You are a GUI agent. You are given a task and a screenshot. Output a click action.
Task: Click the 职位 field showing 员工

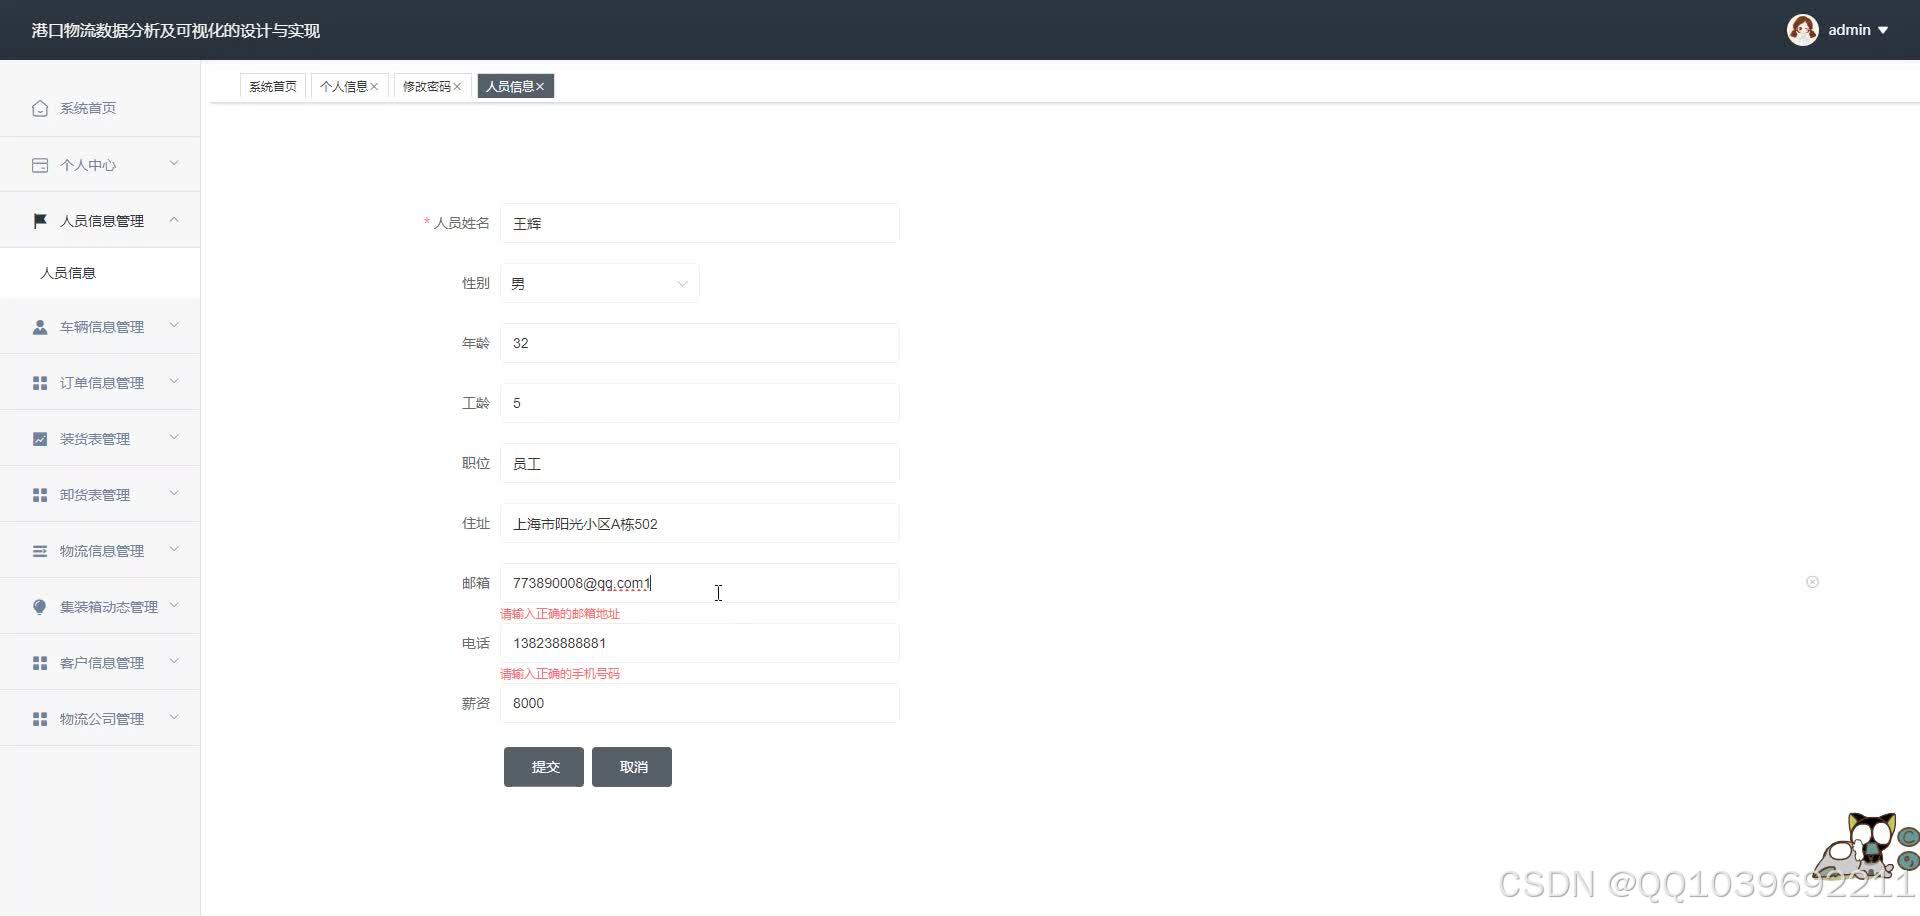(x=699, y=463)
